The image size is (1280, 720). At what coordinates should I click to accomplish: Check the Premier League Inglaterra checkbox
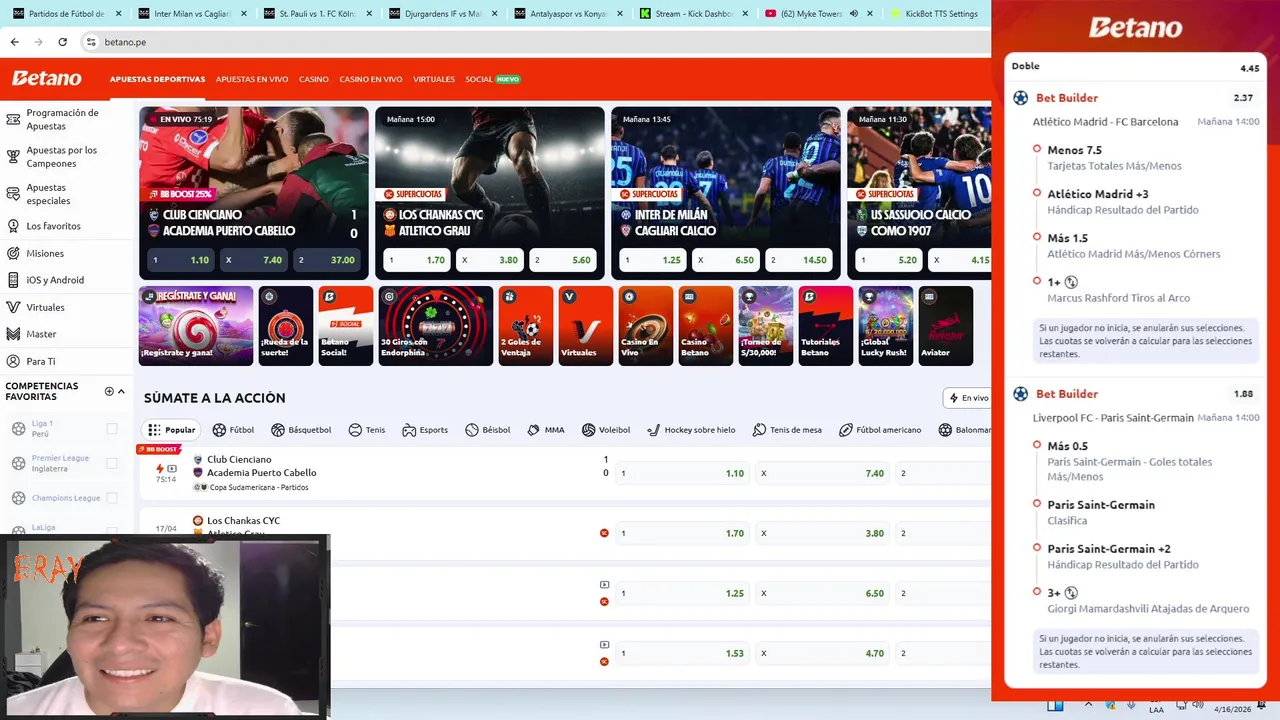click(112, 464)
